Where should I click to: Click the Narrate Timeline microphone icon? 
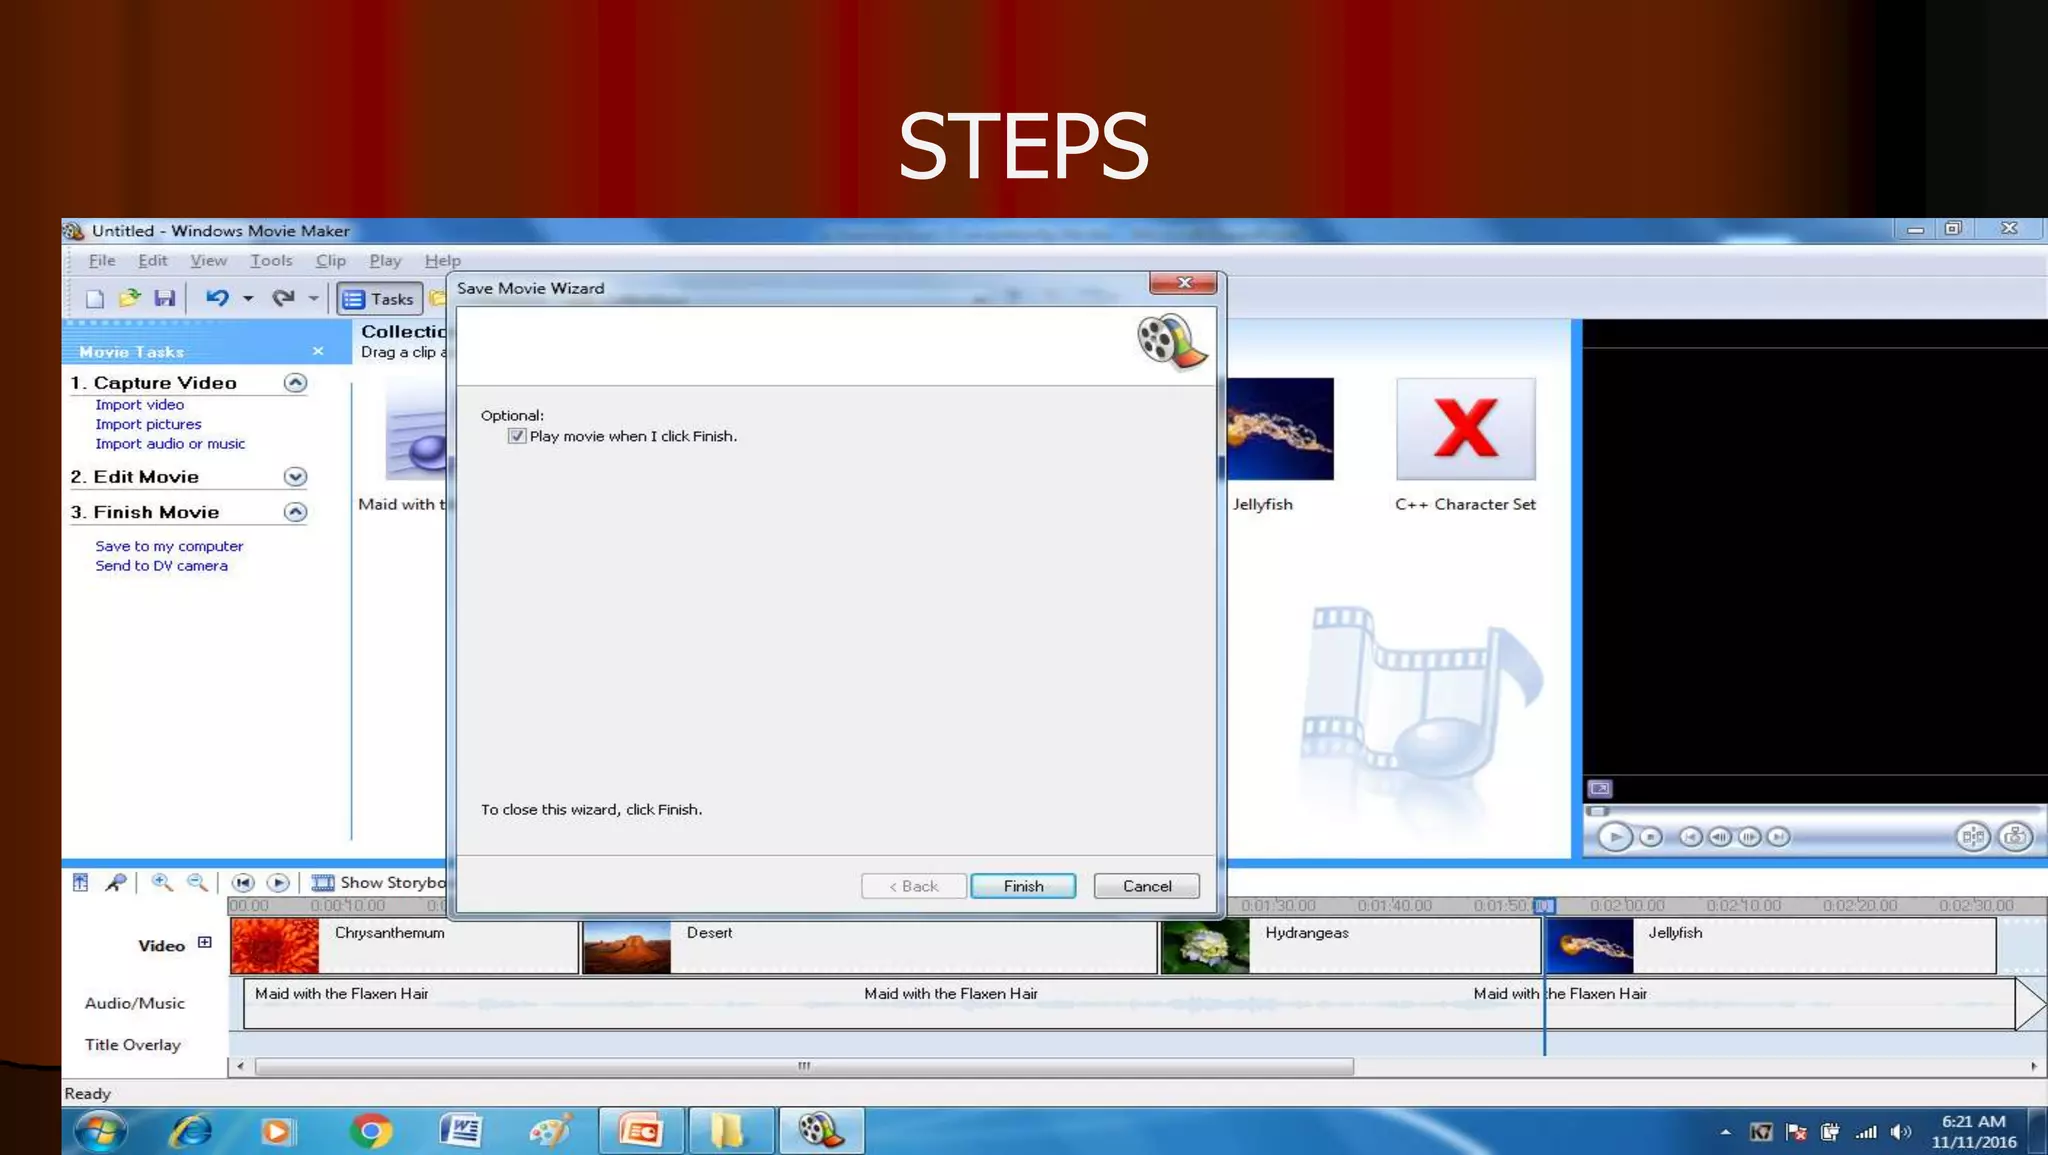116,882
